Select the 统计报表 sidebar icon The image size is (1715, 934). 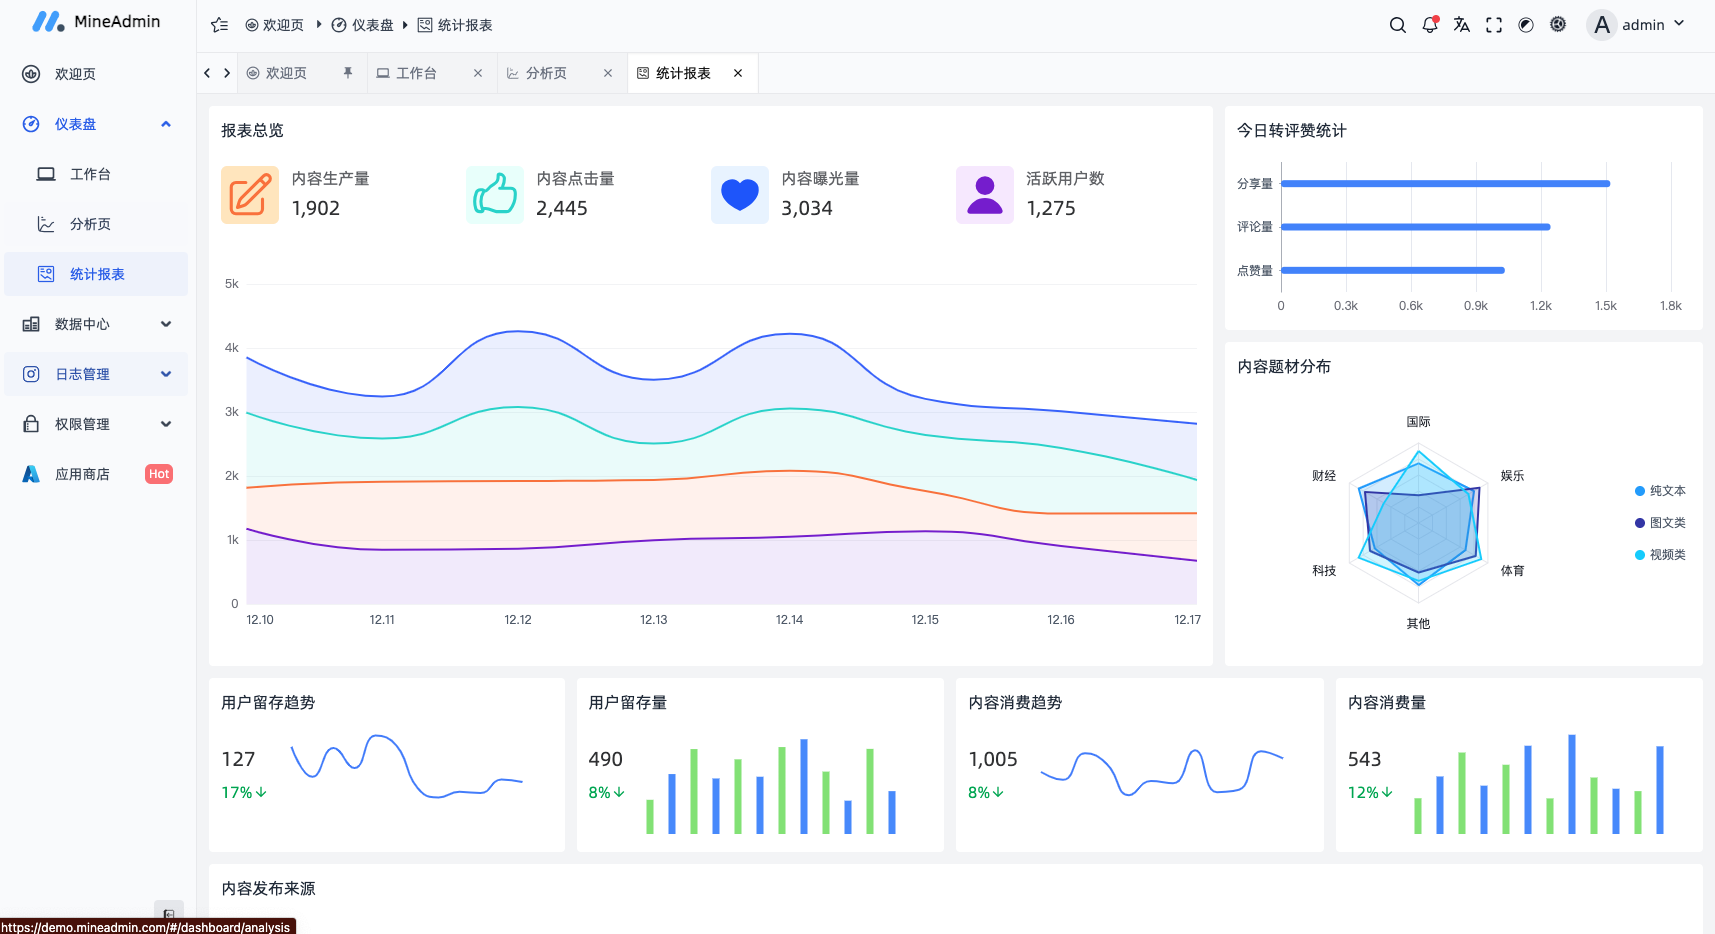coord(46,273)
